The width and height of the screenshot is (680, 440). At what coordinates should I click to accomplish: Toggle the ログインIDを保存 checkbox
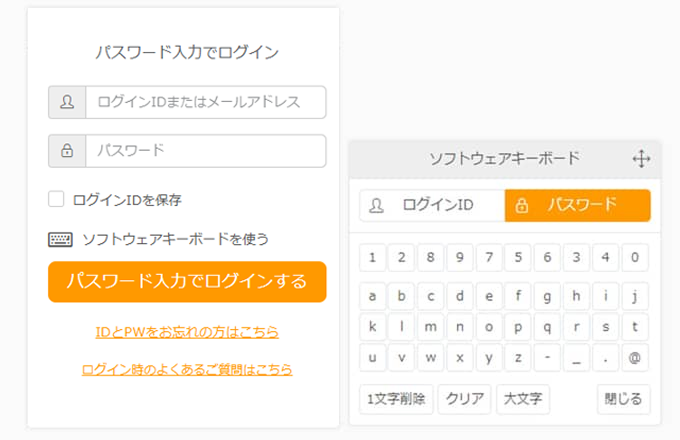coord(57,199)
